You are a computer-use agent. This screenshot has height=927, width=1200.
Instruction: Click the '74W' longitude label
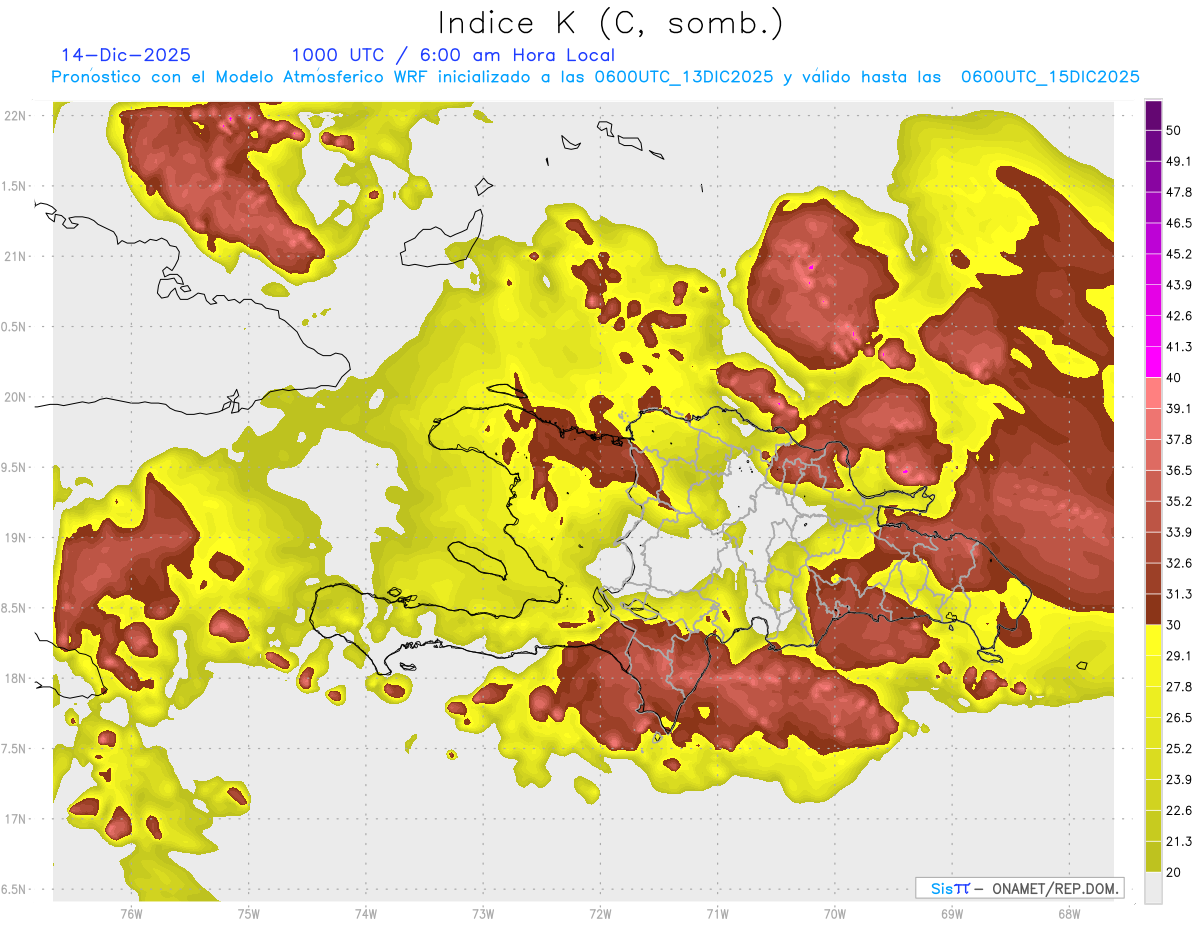pos(366,914)
